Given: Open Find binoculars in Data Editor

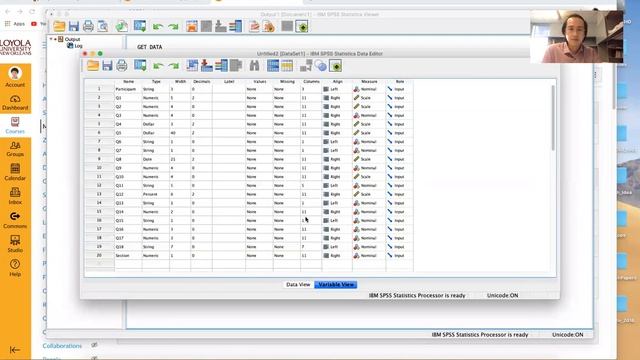Looking at the screenshot, I should click(x=254, y=66).
